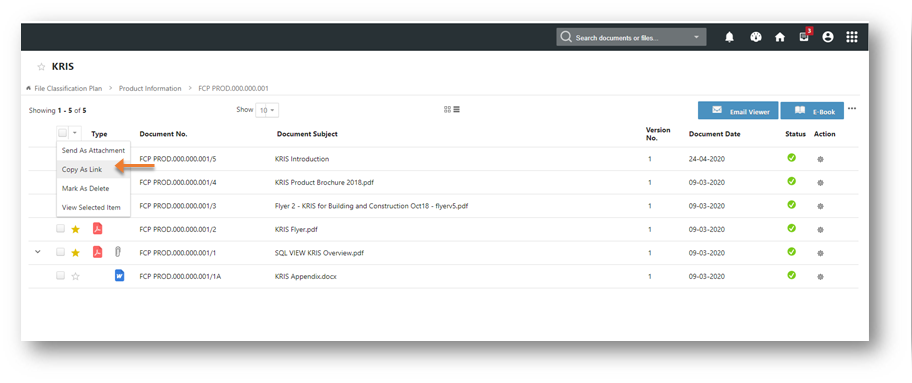The width and height of the screenshot is (912, 383).
Task: Expand the search box dropdown arrow
Action: coord(697,37)
